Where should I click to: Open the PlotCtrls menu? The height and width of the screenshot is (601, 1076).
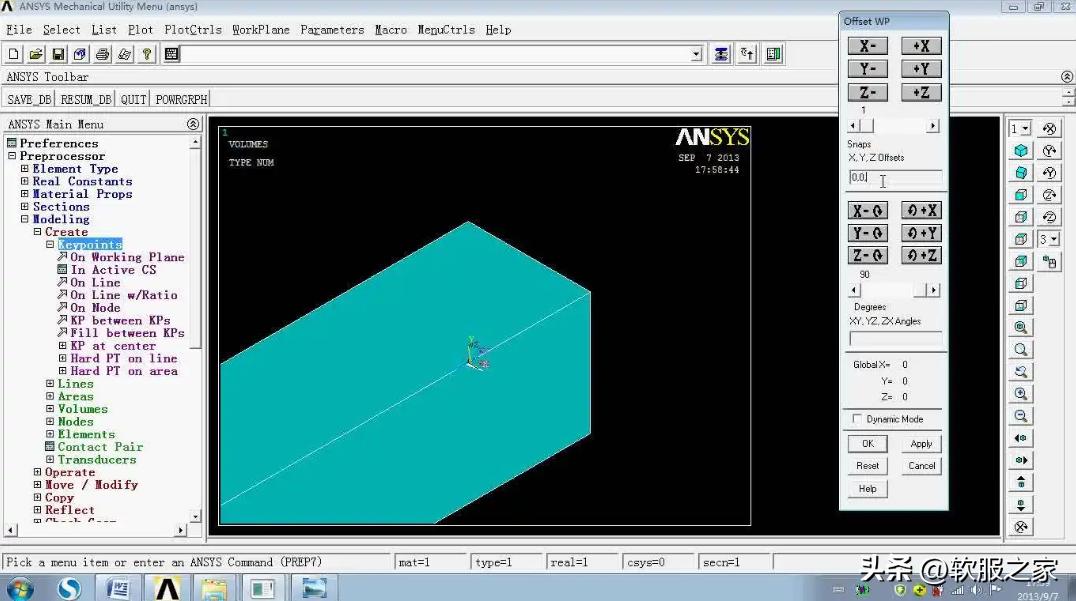click(193, 30)
